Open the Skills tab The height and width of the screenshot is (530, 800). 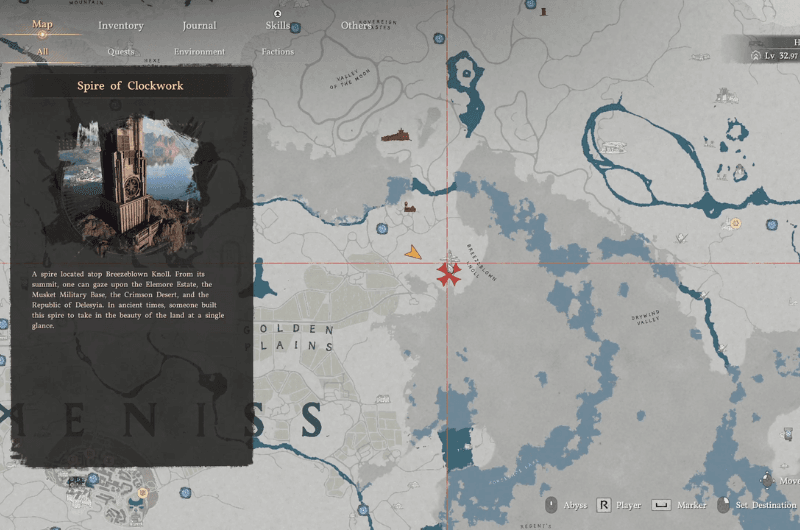(278, 25)
